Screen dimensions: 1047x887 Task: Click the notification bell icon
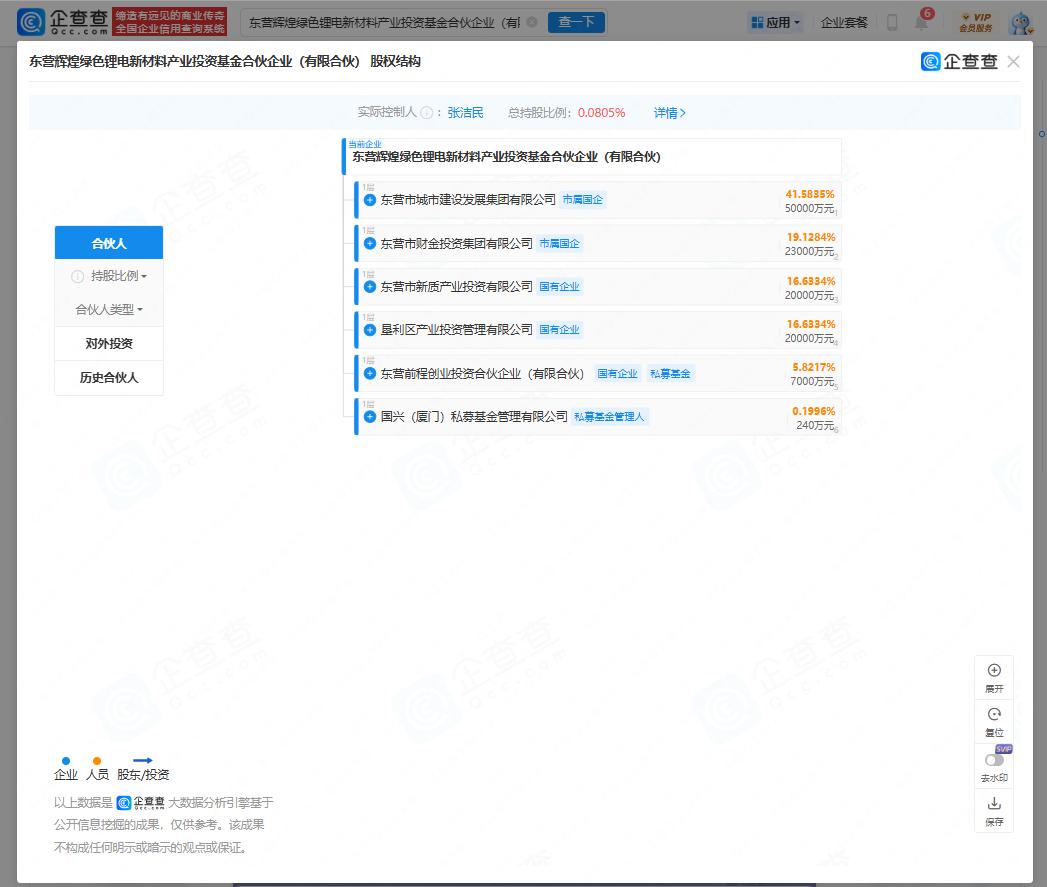tap(921, 23)
